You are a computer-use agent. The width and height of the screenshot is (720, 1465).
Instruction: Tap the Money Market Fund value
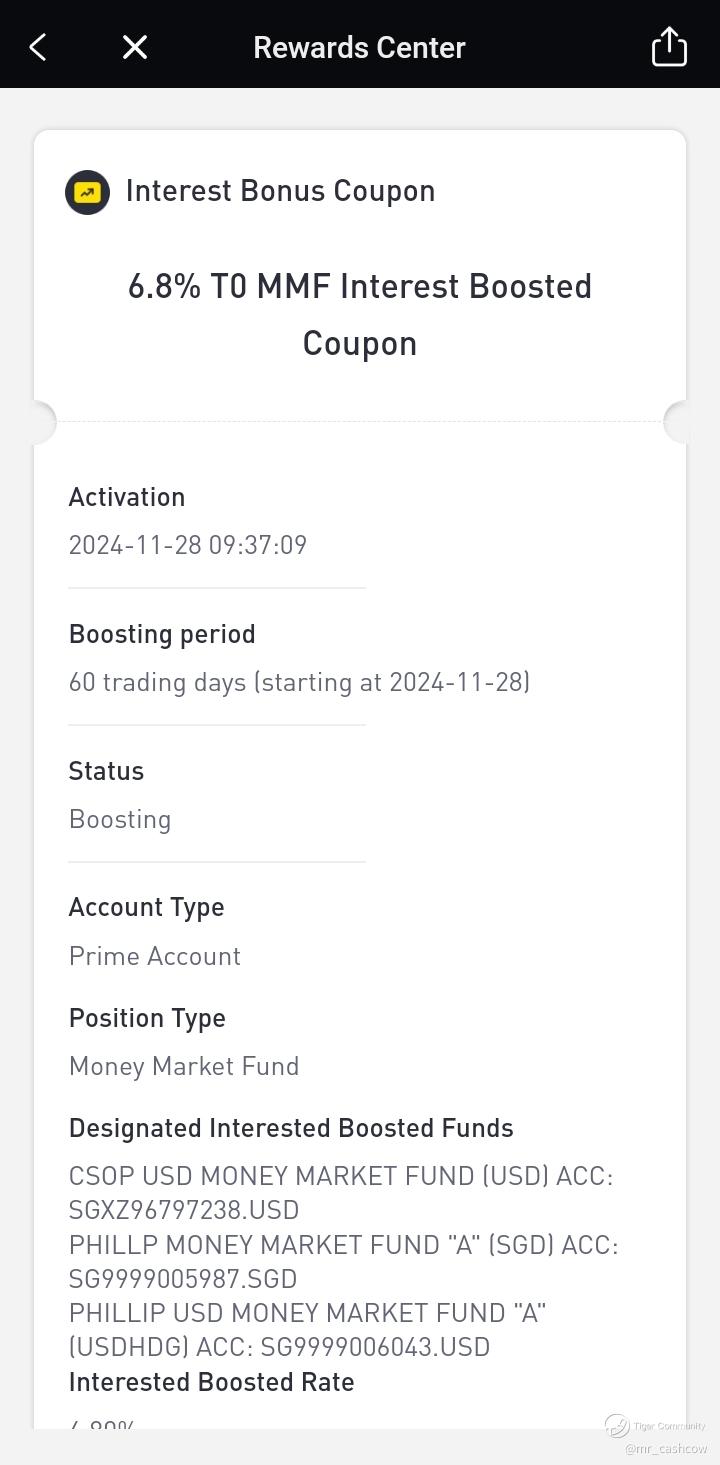[184, 1066]
